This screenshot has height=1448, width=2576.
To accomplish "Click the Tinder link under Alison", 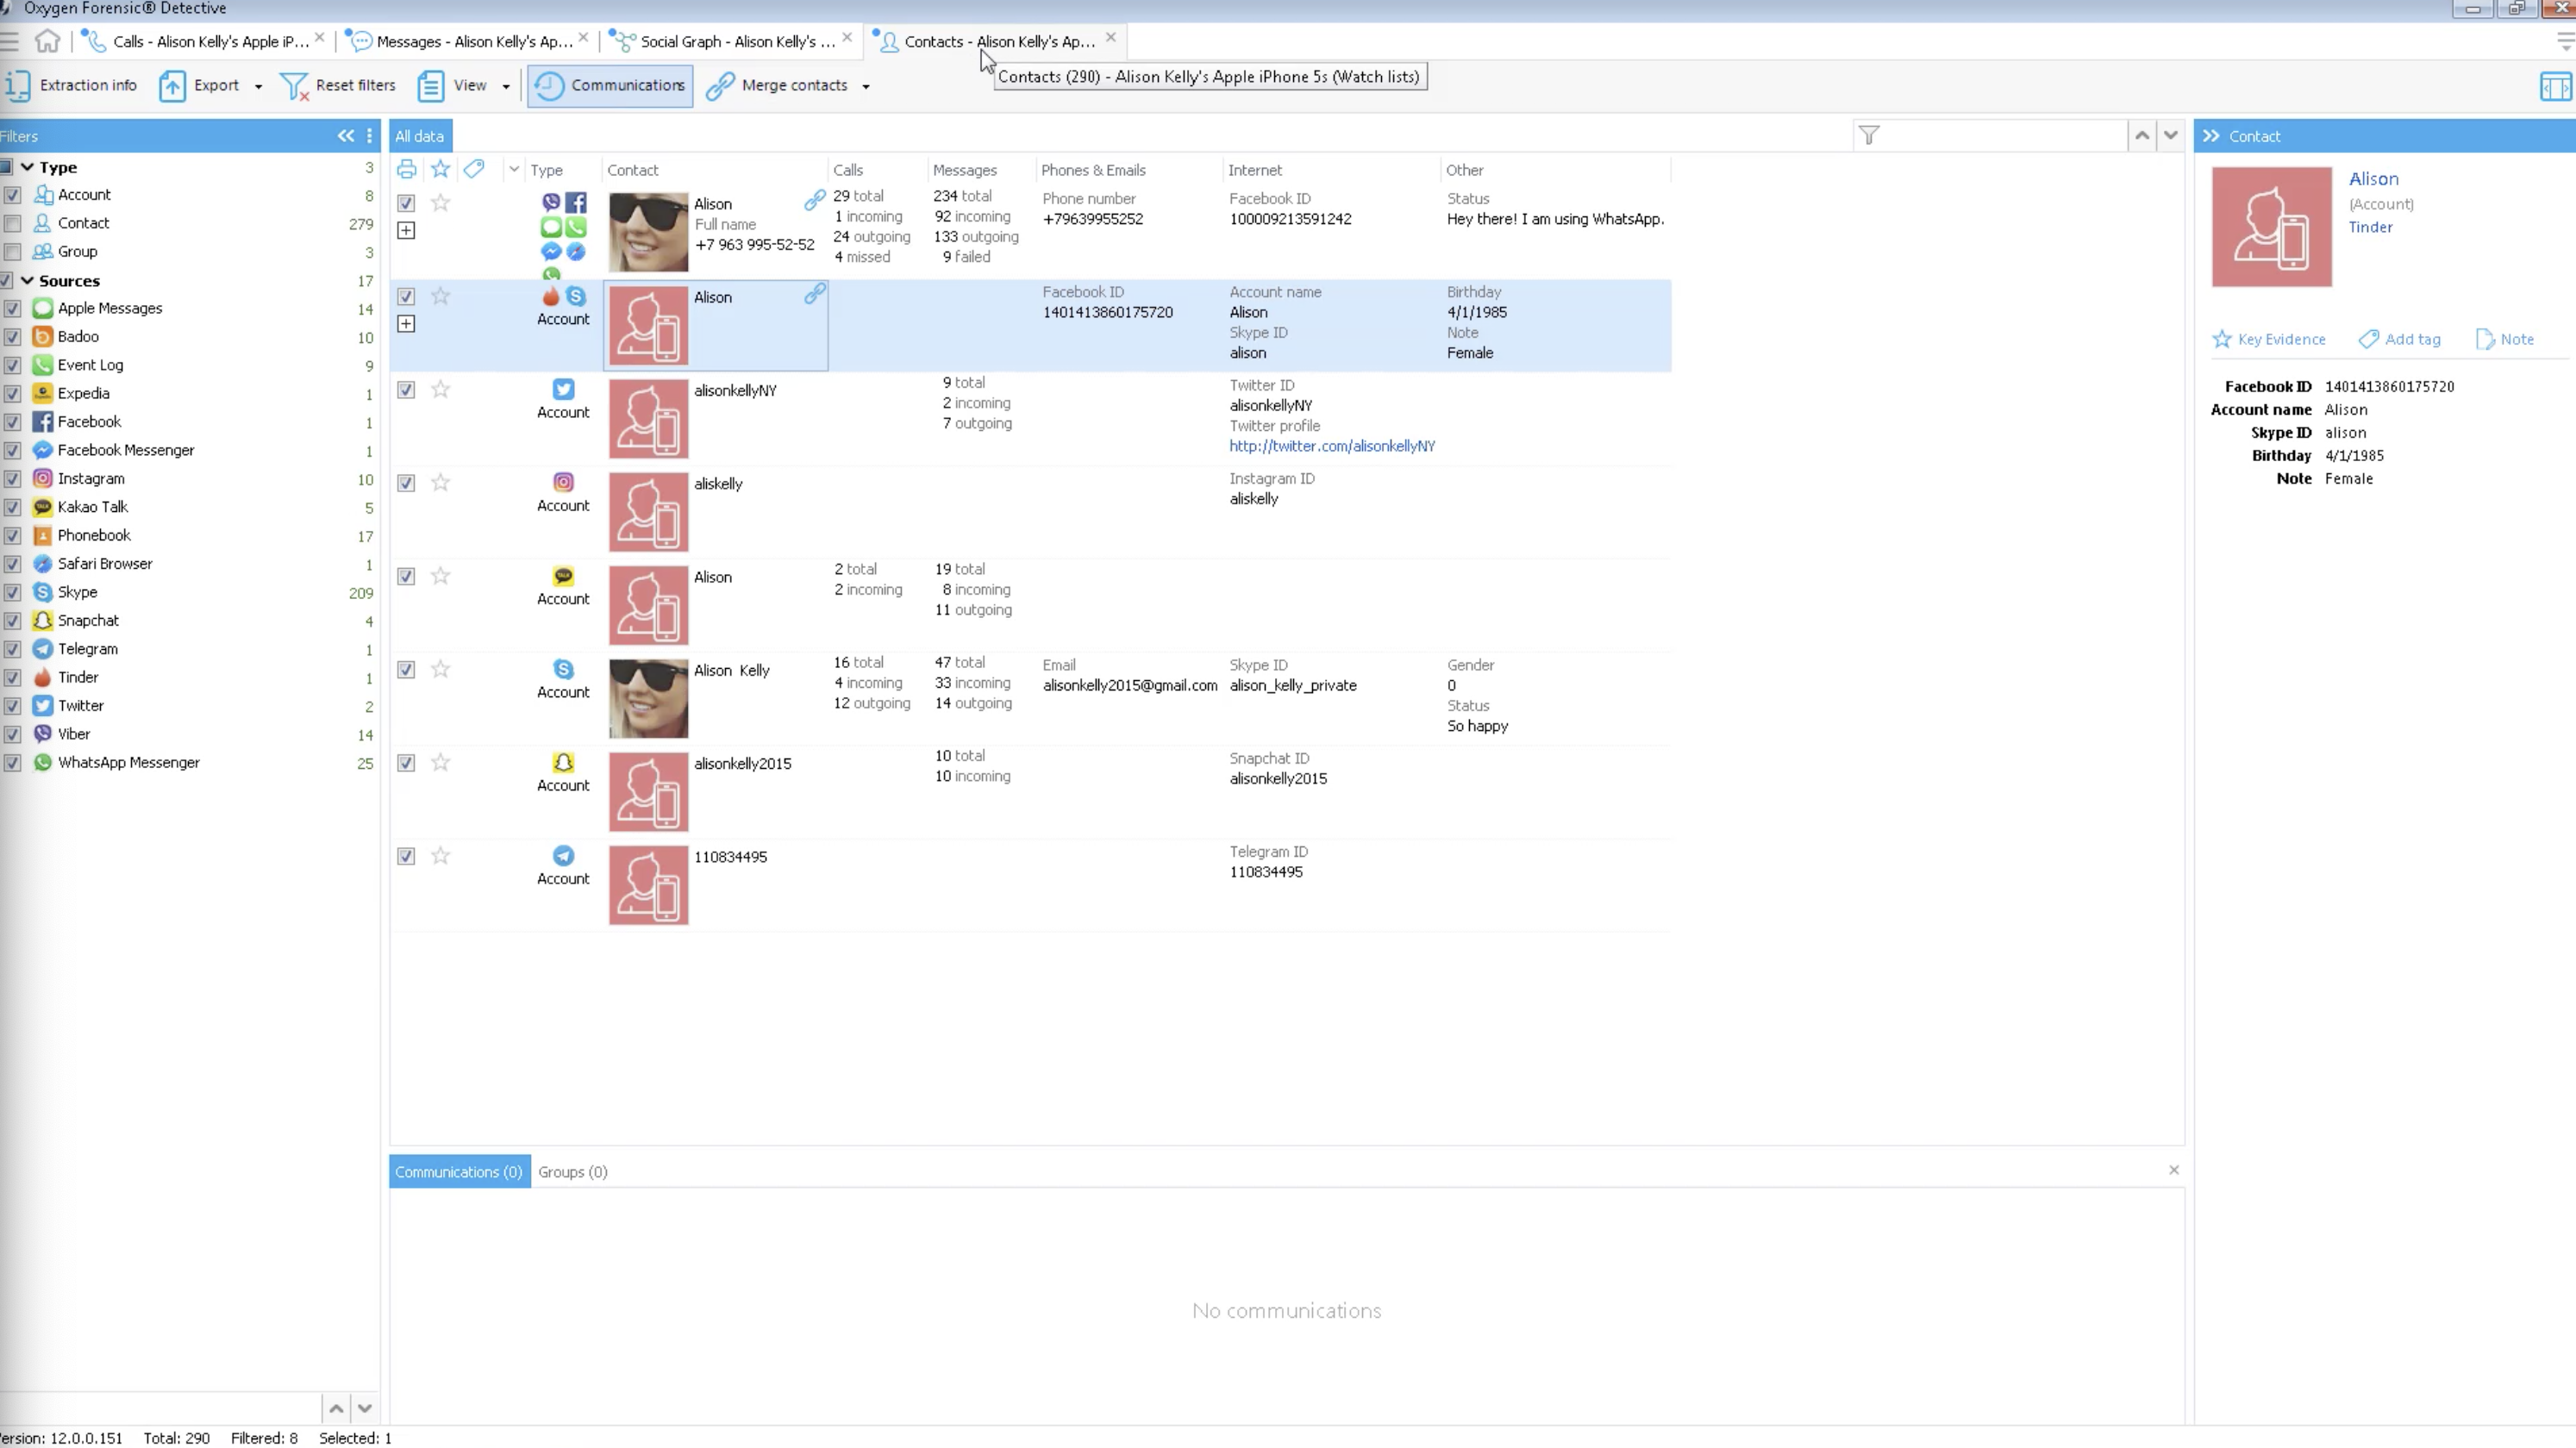I will pyautogui.click(x=2371, y=227).
